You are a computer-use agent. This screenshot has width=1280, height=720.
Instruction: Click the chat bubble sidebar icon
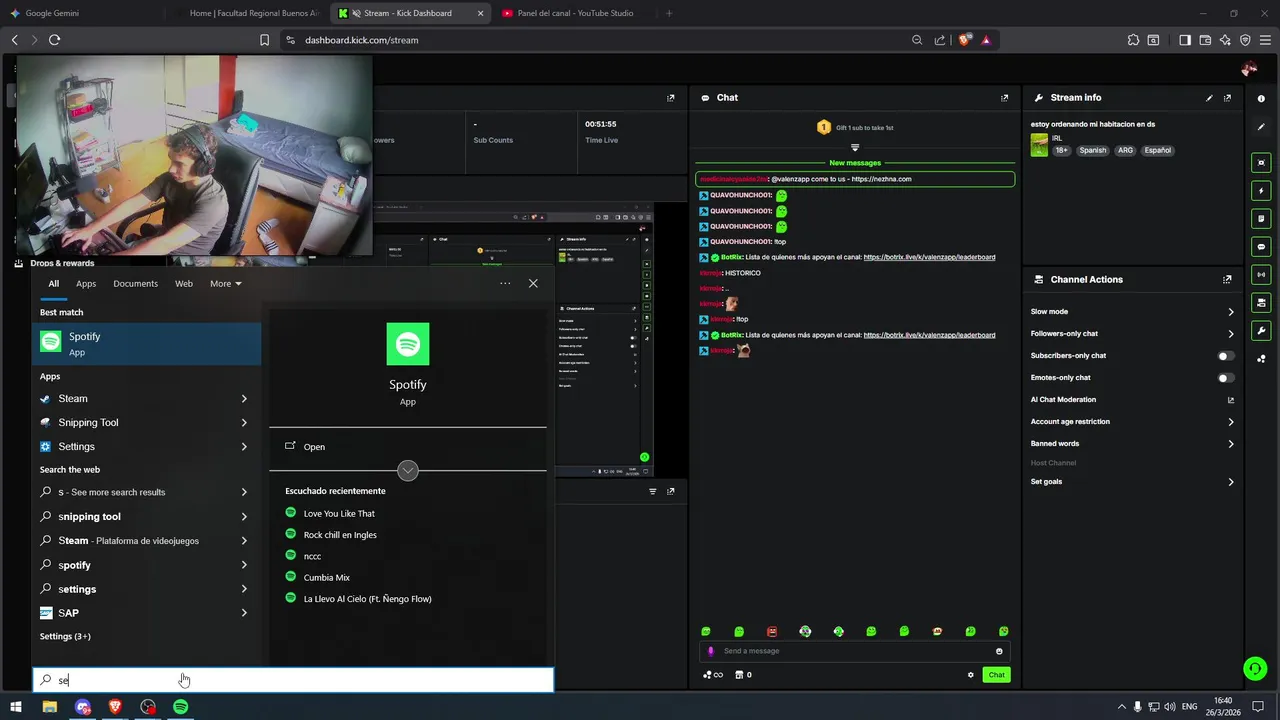point(1261,246)
